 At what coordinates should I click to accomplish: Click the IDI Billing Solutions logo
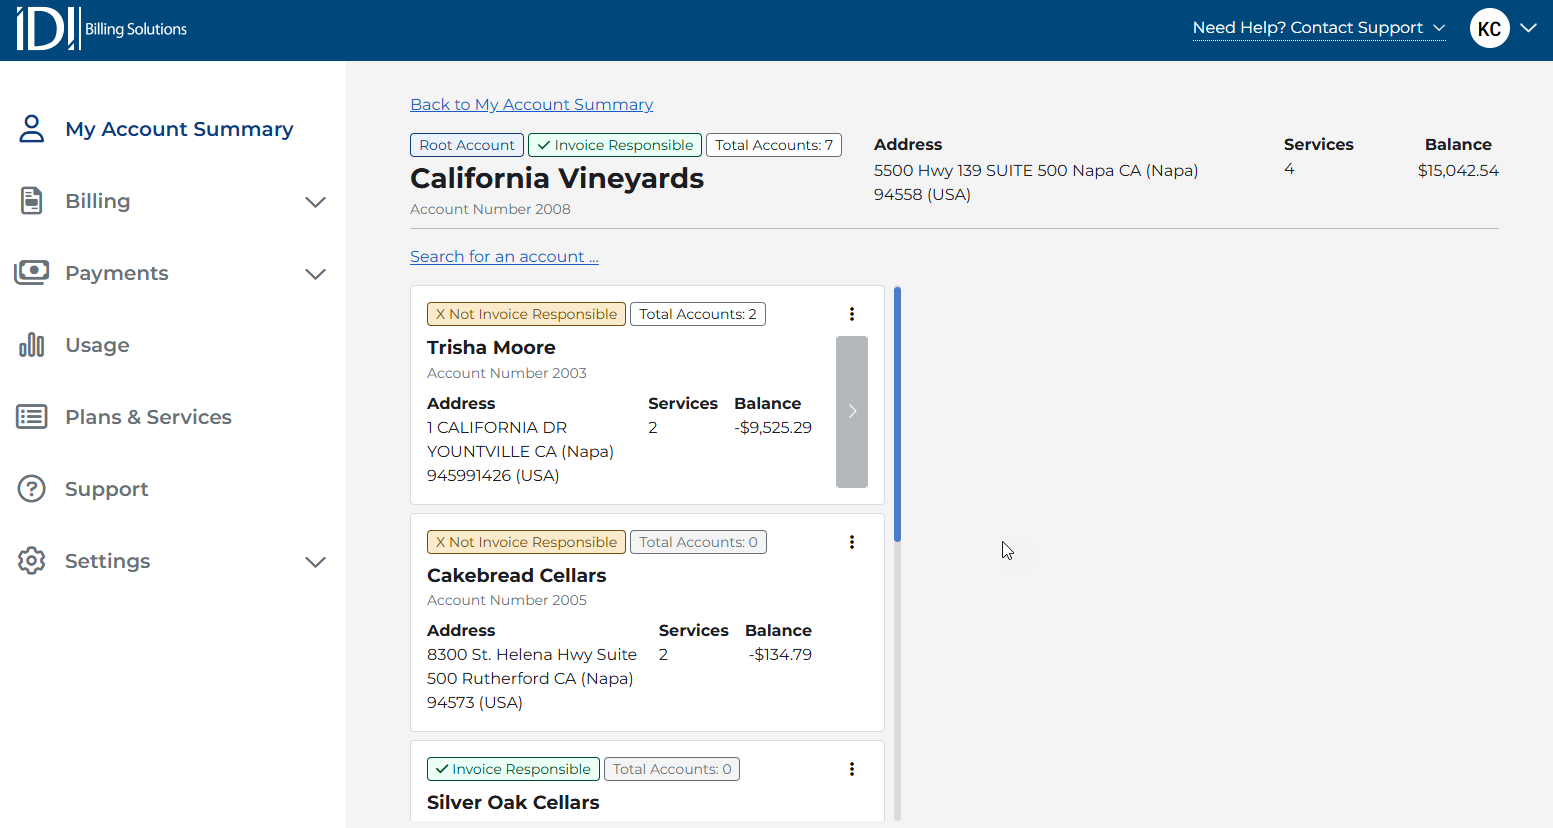[x=101, y=29]
